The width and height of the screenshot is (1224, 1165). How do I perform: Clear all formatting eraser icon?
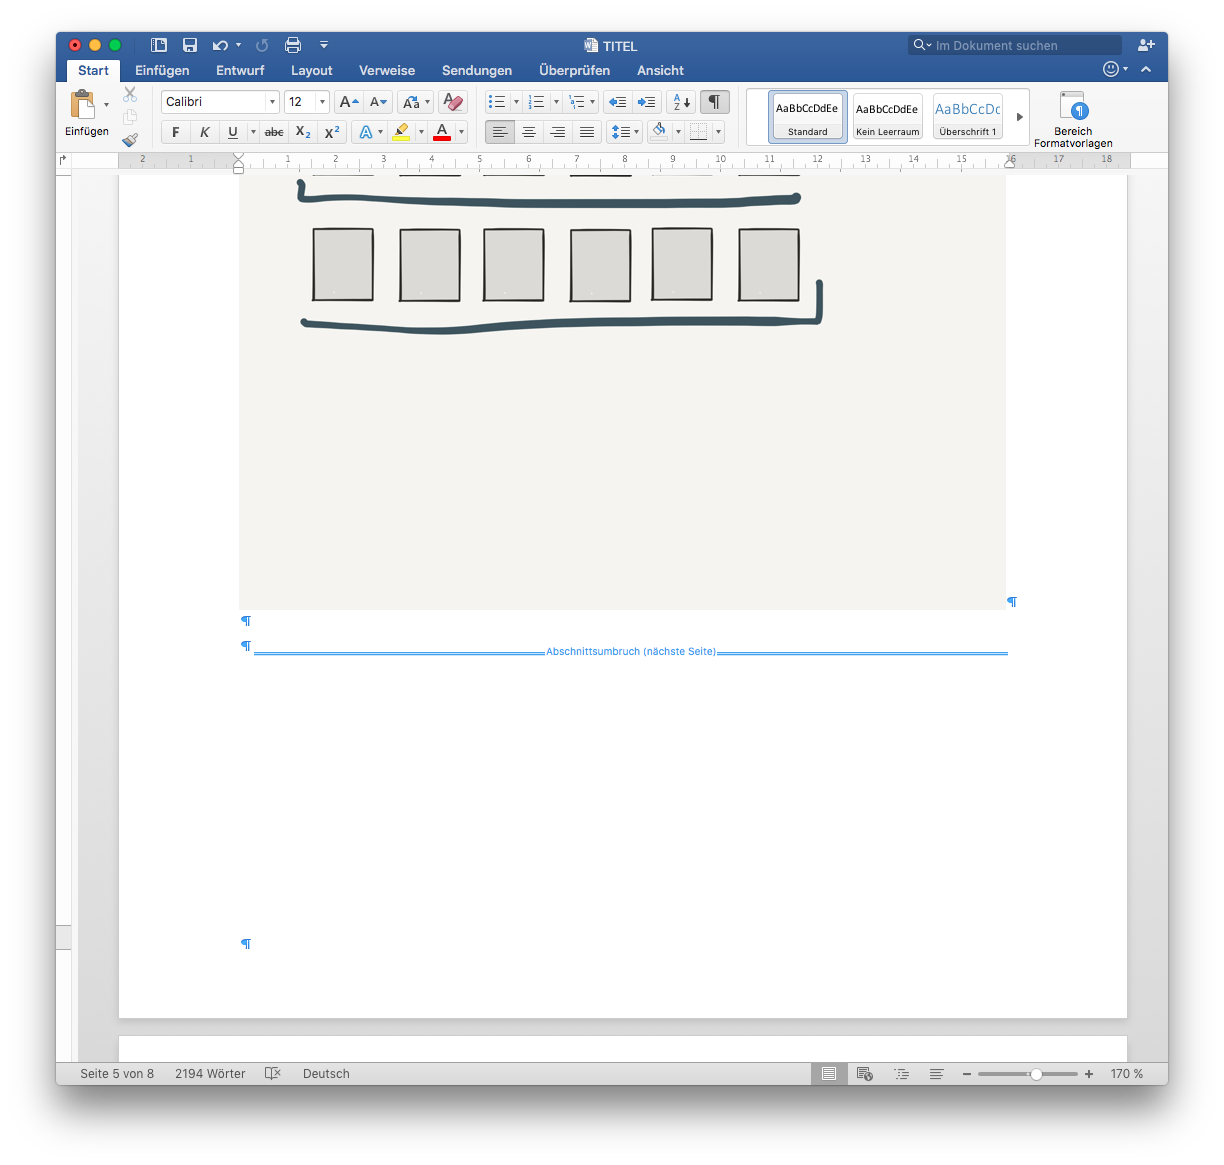tap(453, 102)
